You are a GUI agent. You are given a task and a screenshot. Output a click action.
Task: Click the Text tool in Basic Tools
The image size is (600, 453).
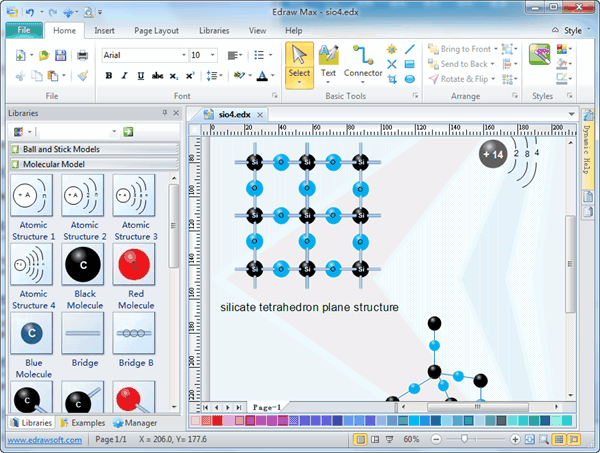click(328, 62)
